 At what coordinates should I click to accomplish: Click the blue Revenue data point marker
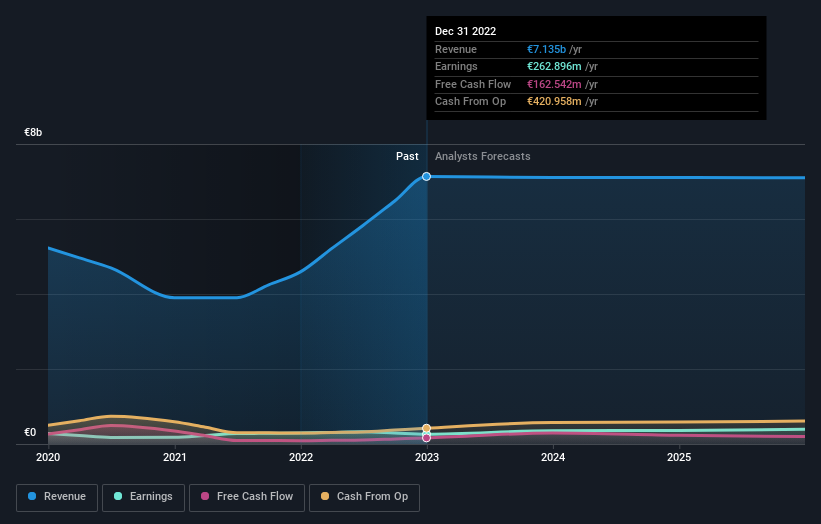426,176
